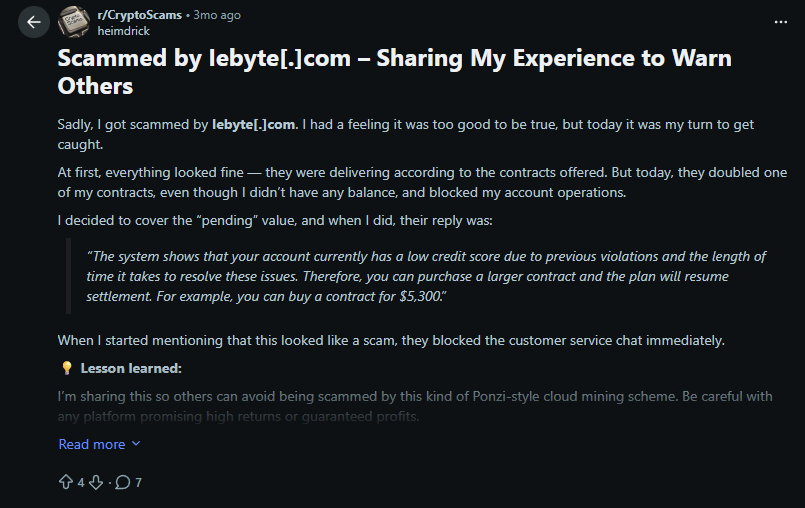This screenshot has width=805, height=508.
Task: Open the CryptoScams community avatar
Action: coord(74,22)
